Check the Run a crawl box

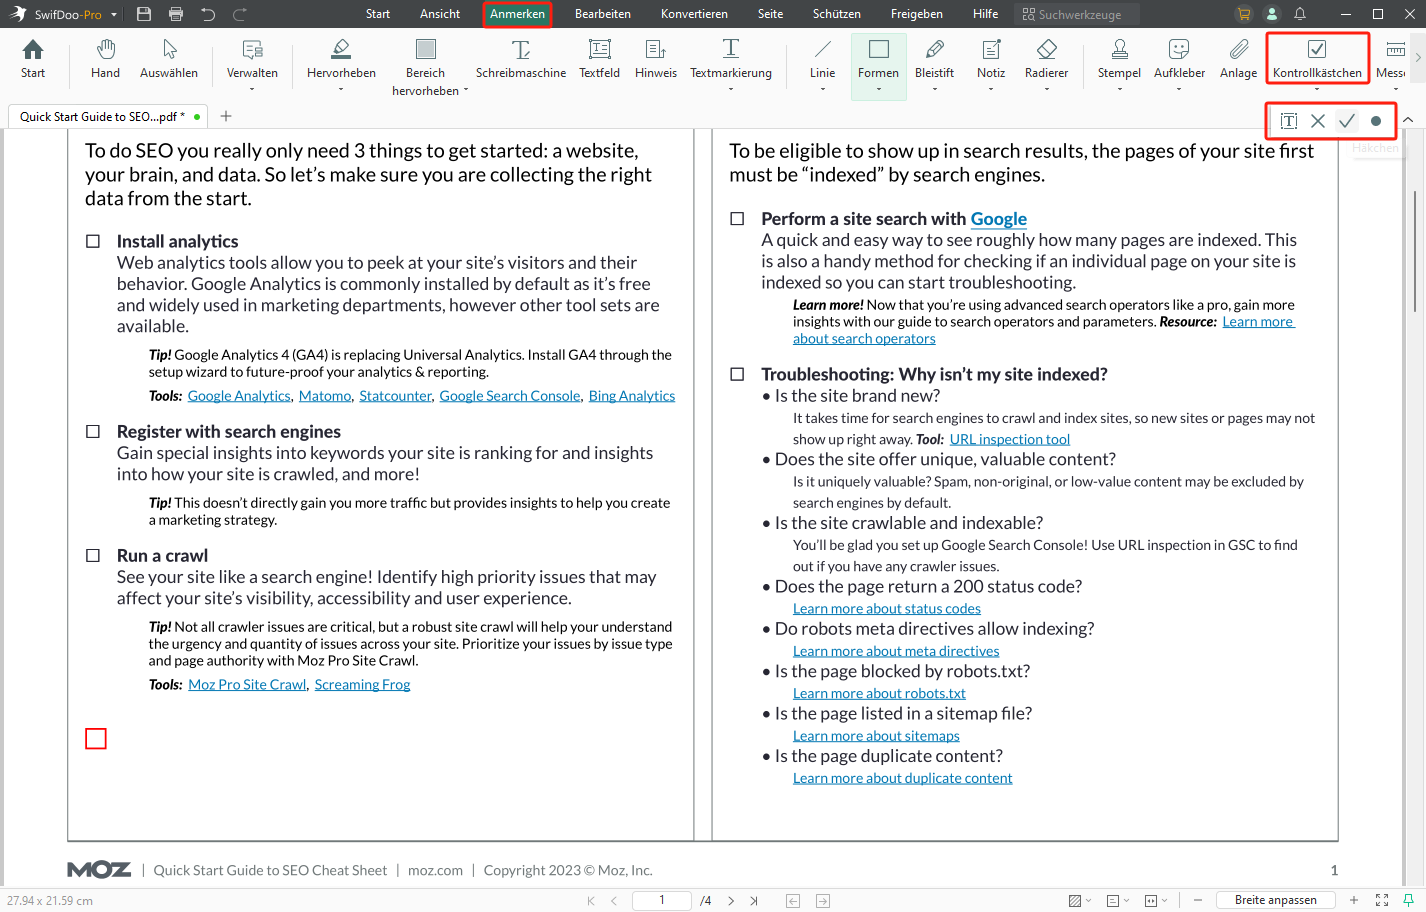93,555
